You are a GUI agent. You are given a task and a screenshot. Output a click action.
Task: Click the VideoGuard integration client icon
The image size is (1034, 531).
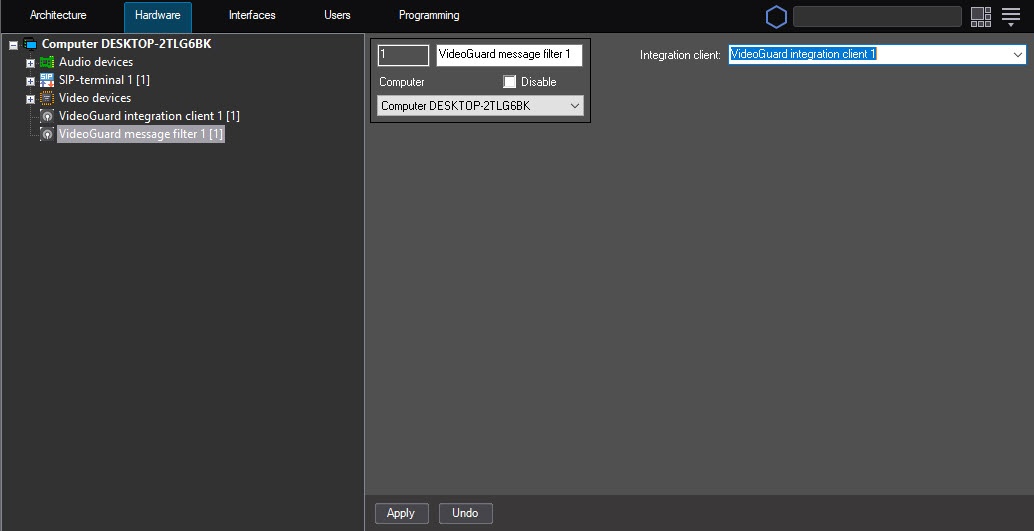[x=47, y=116]
